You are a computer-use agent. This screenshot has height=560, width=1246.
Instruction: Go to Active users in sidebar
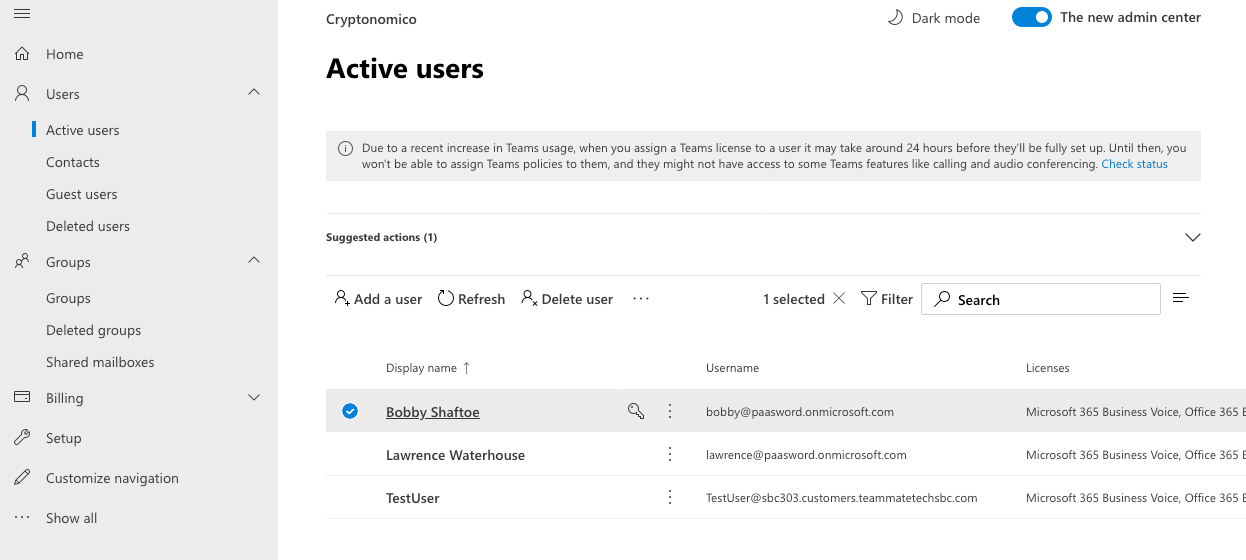83,130
